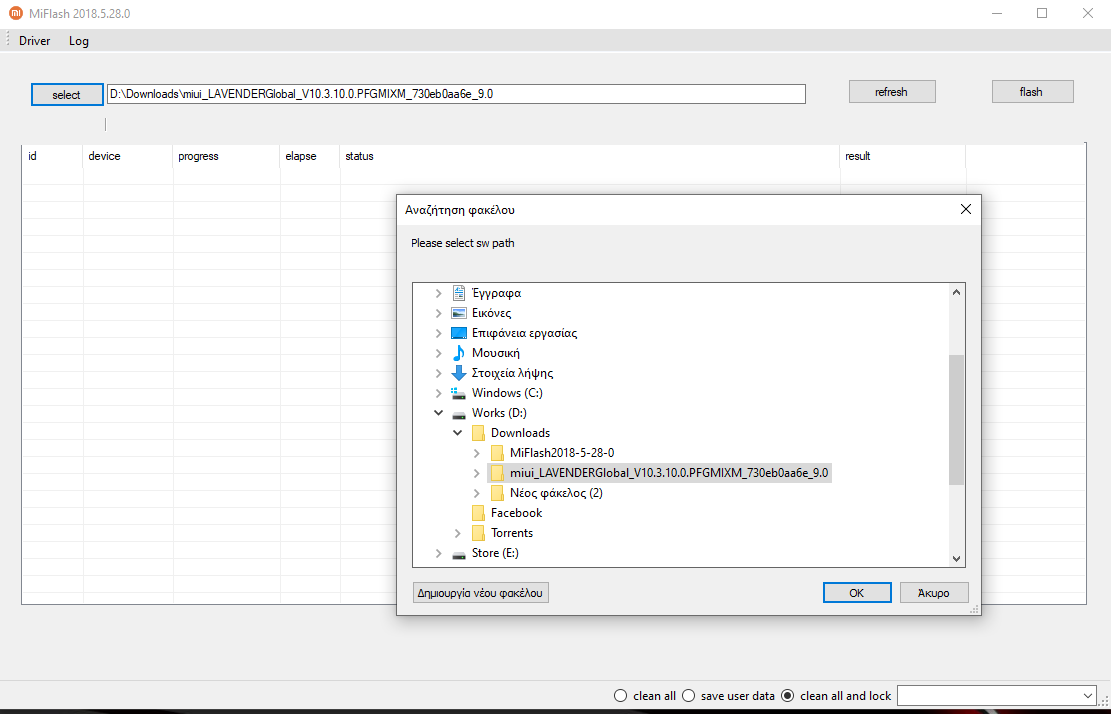Click the folder tree vertical scrollbar thumb

point(957,420)
